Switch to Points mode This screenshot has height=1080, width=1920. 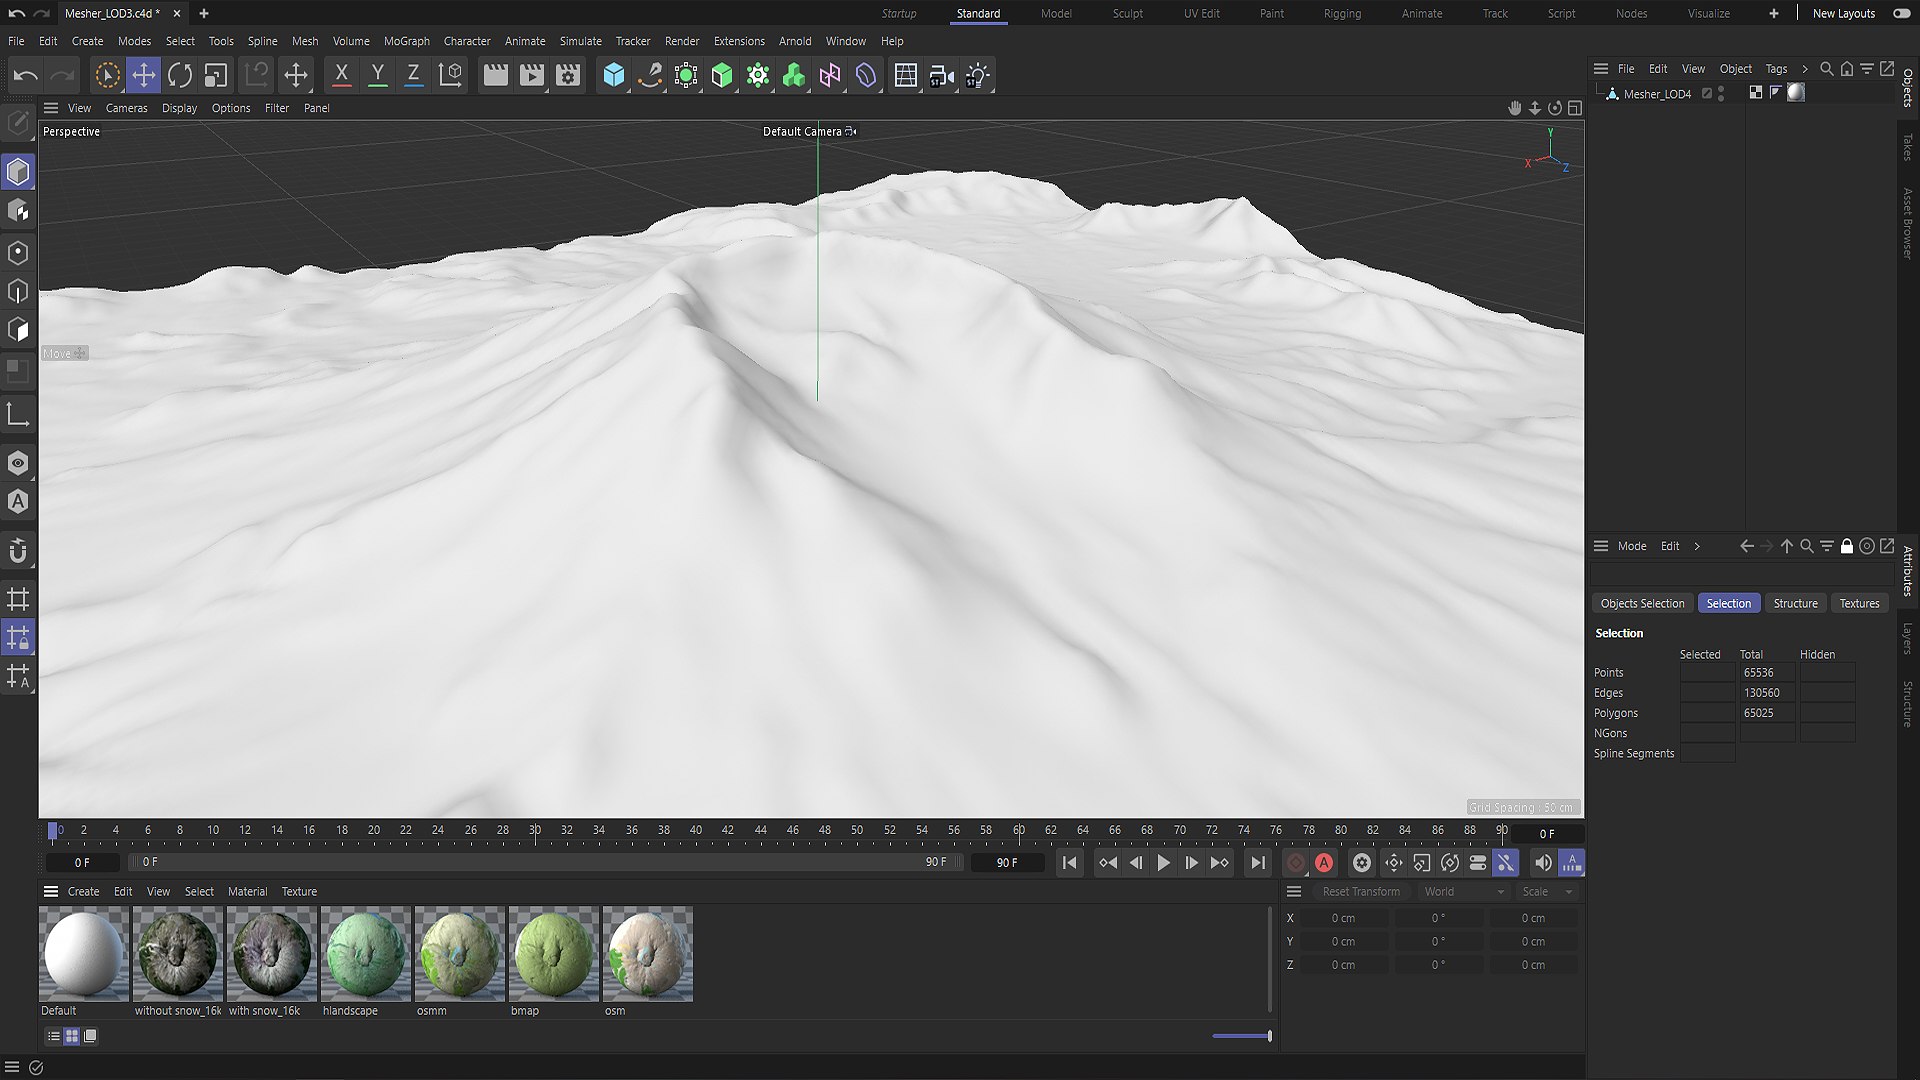coord(18,252)
